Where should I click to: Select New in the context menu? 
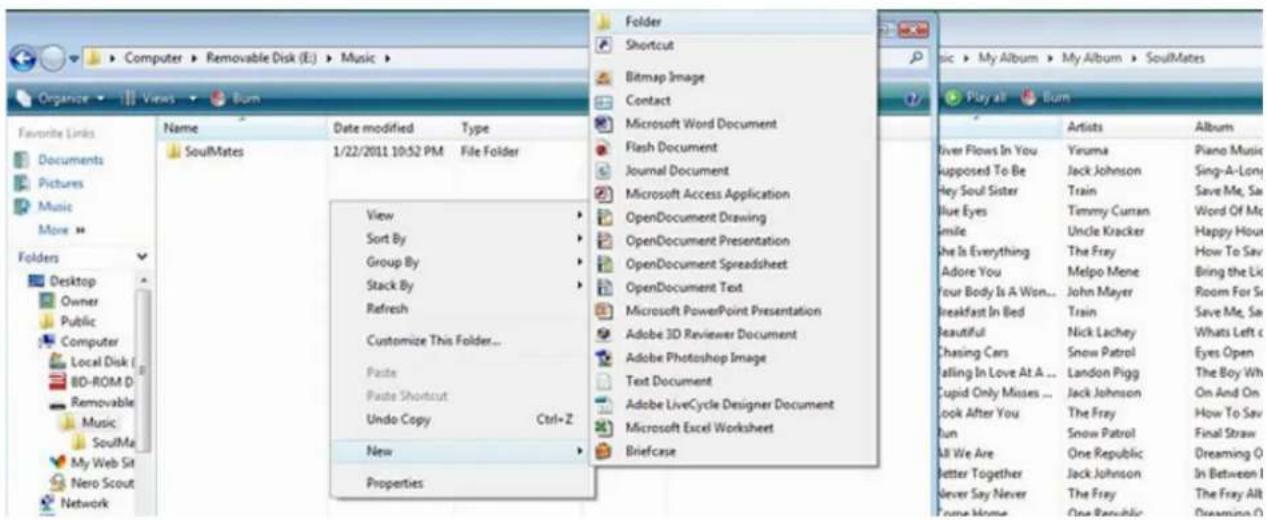463,452
